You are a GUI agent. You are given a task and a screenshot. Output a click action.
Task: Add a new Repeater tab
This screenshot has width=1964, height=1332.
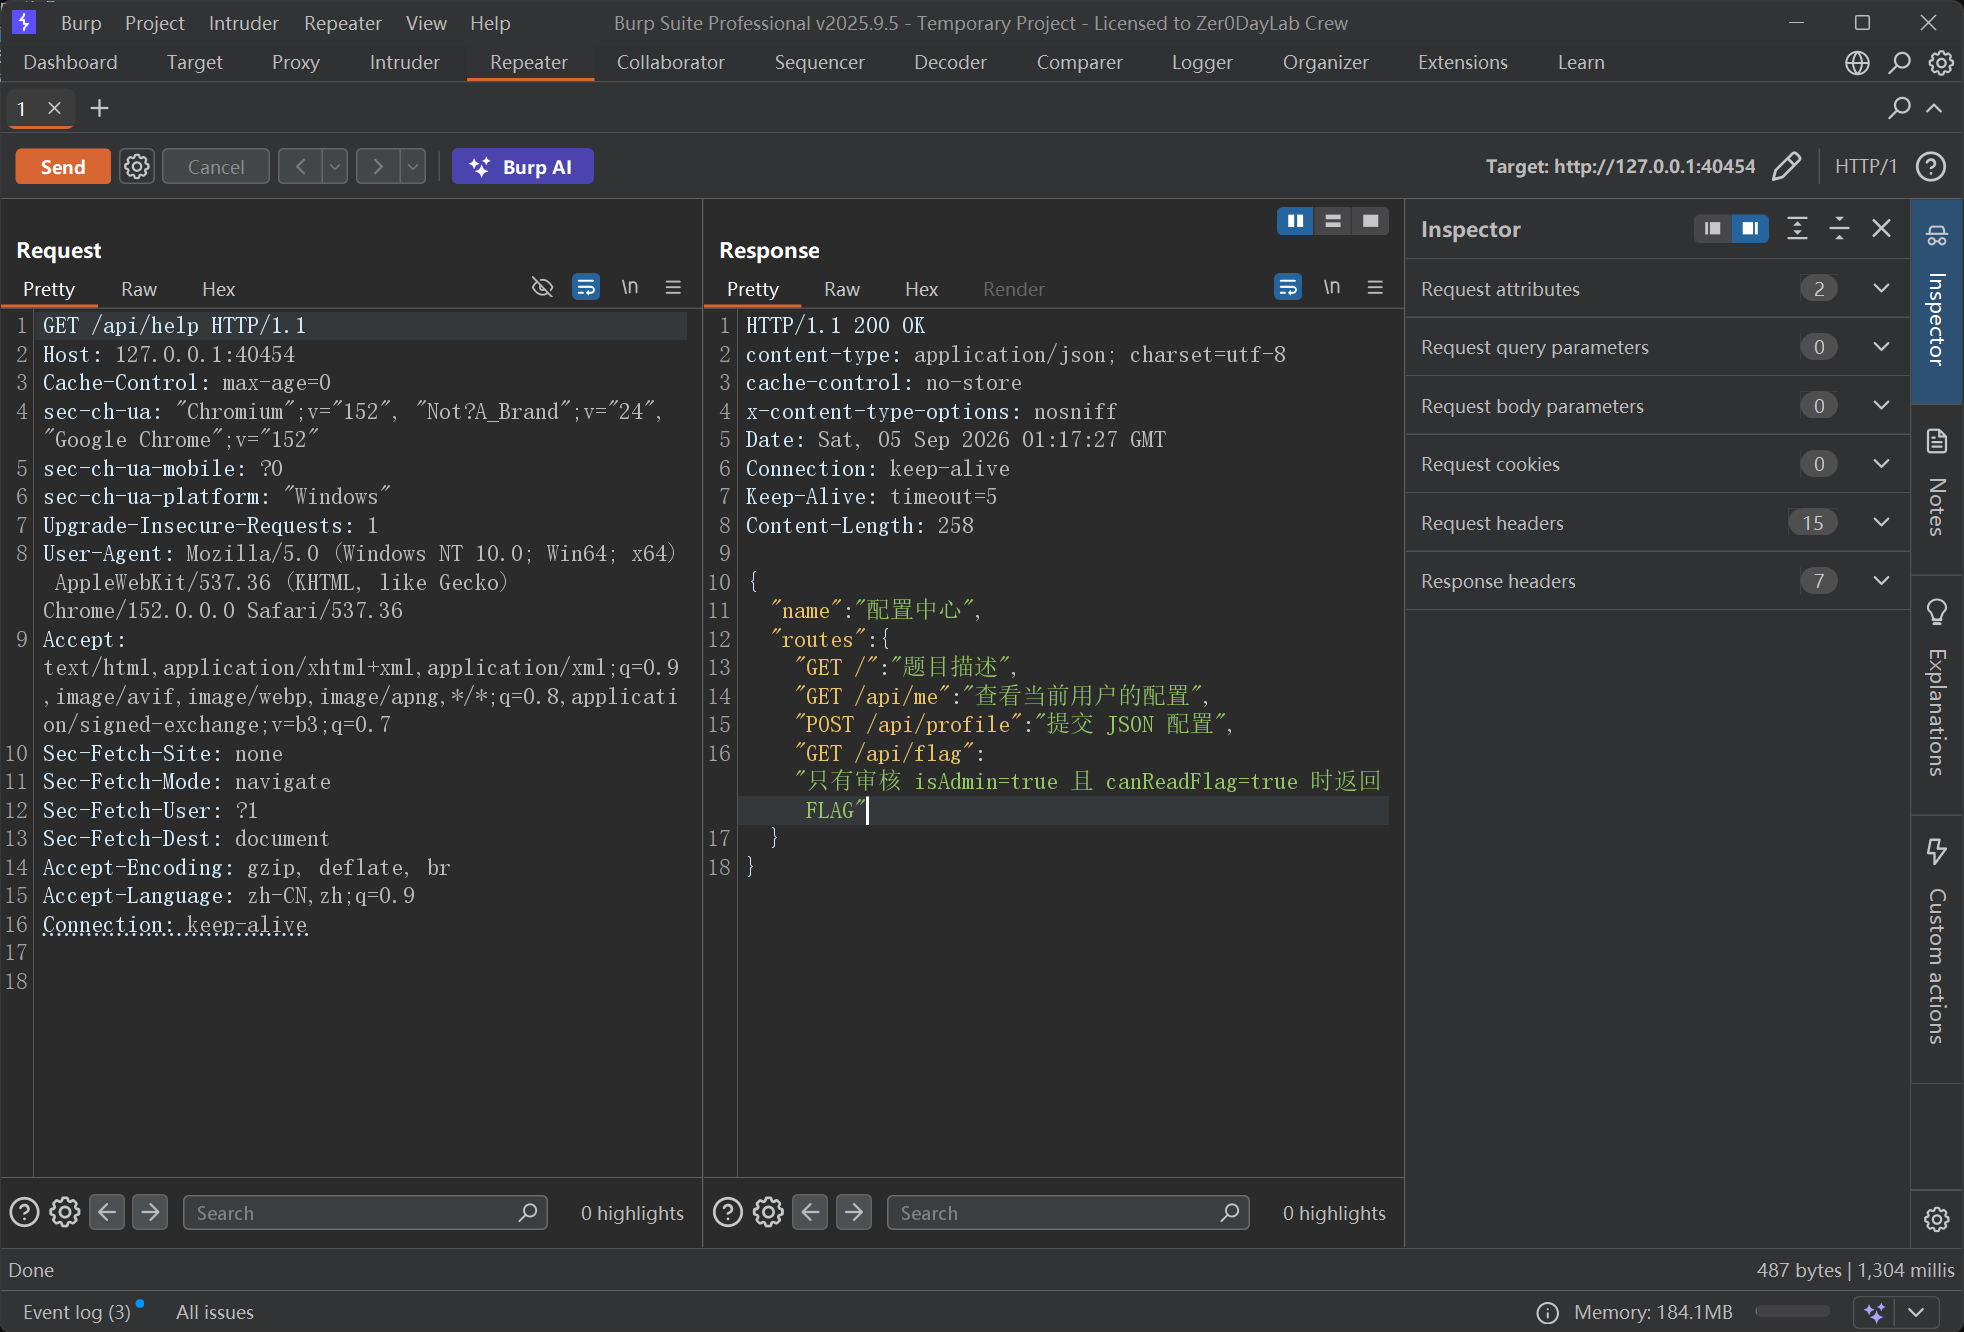[x=99, y=108]
